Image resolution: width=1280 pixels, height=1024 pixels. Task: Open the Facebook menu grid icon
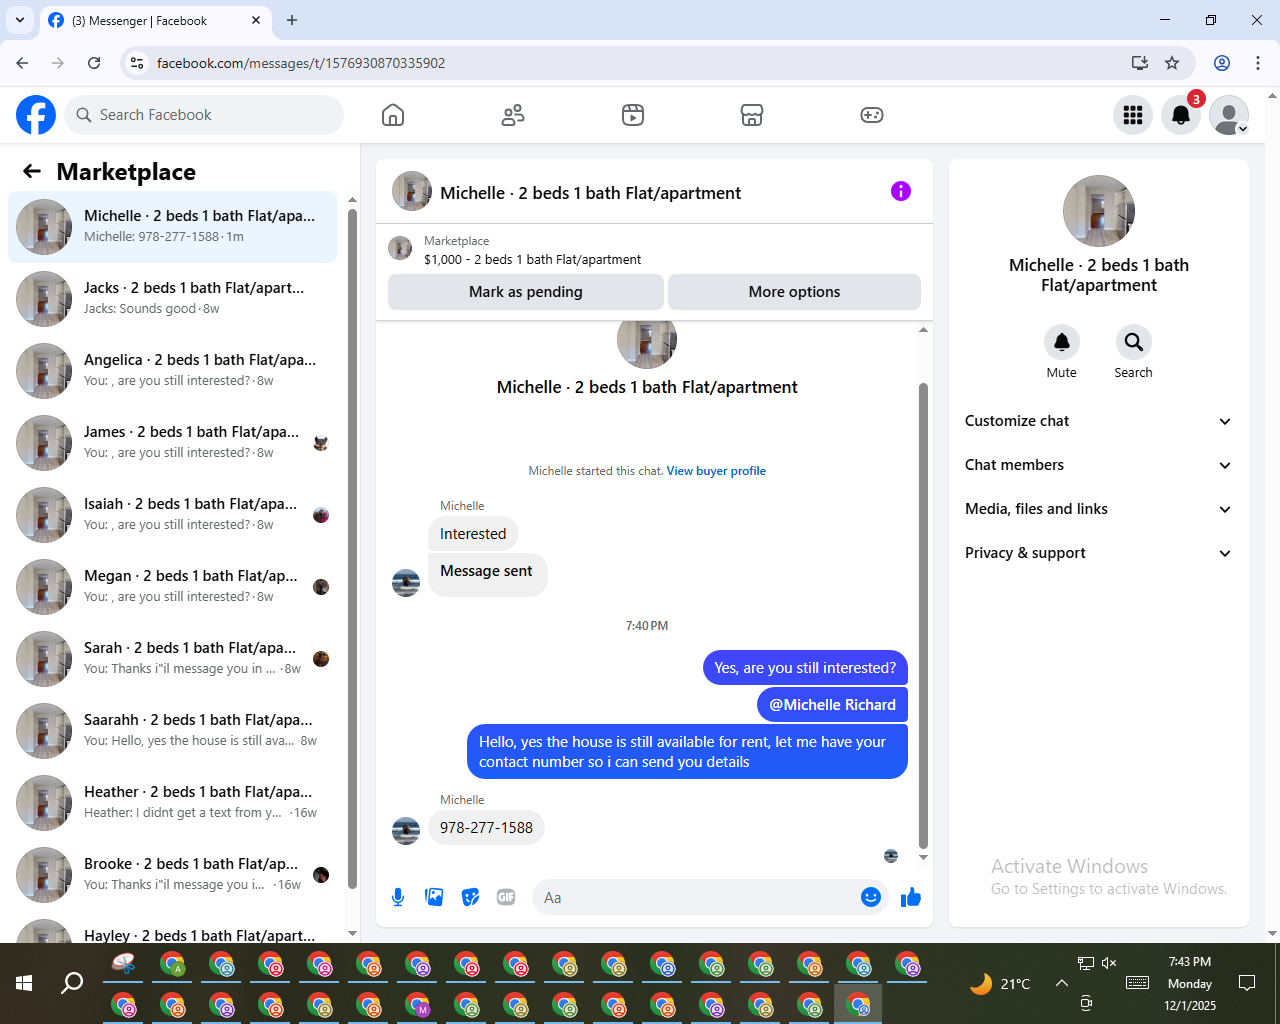coord(1133,115)
